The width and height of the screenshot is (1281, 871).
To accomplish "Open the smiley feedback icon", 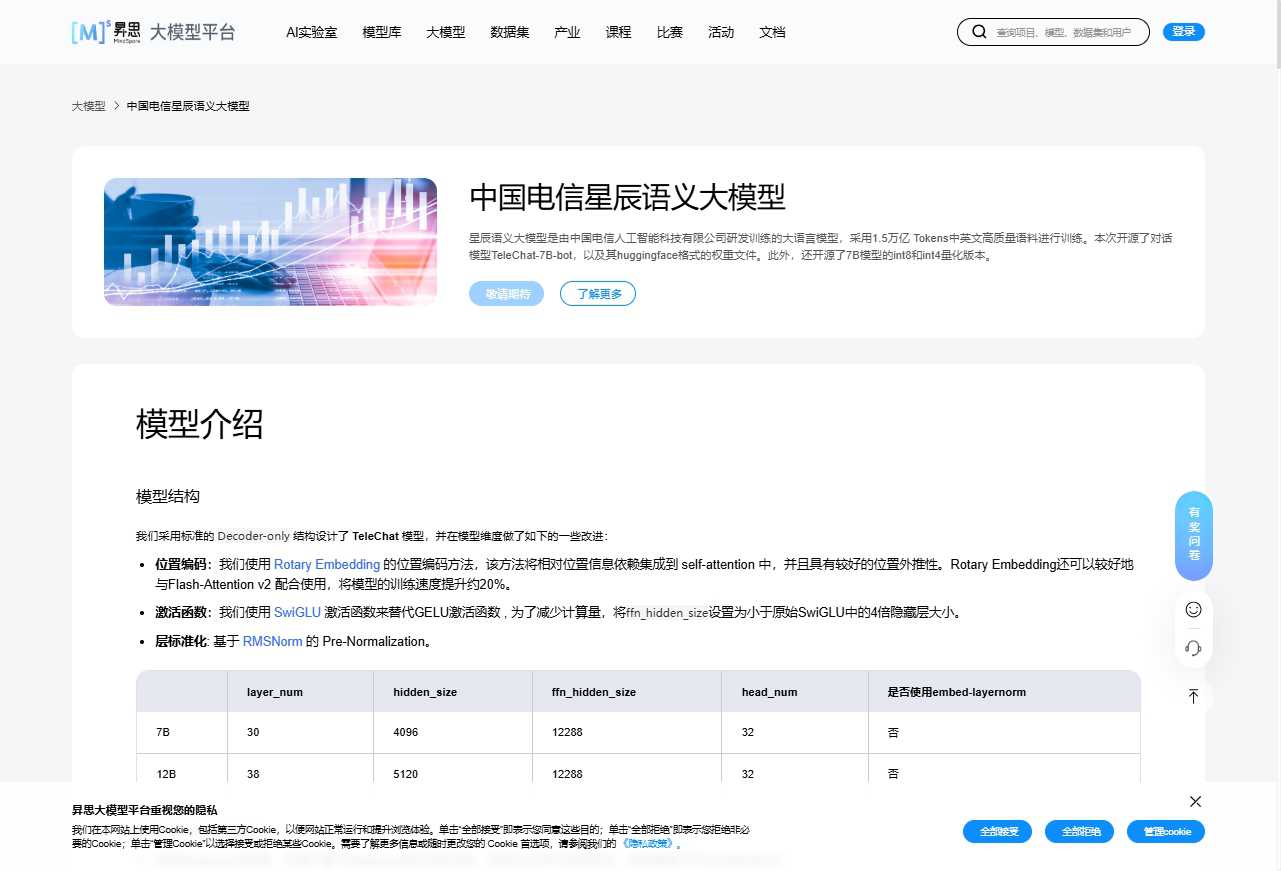I will [1193, 609].
